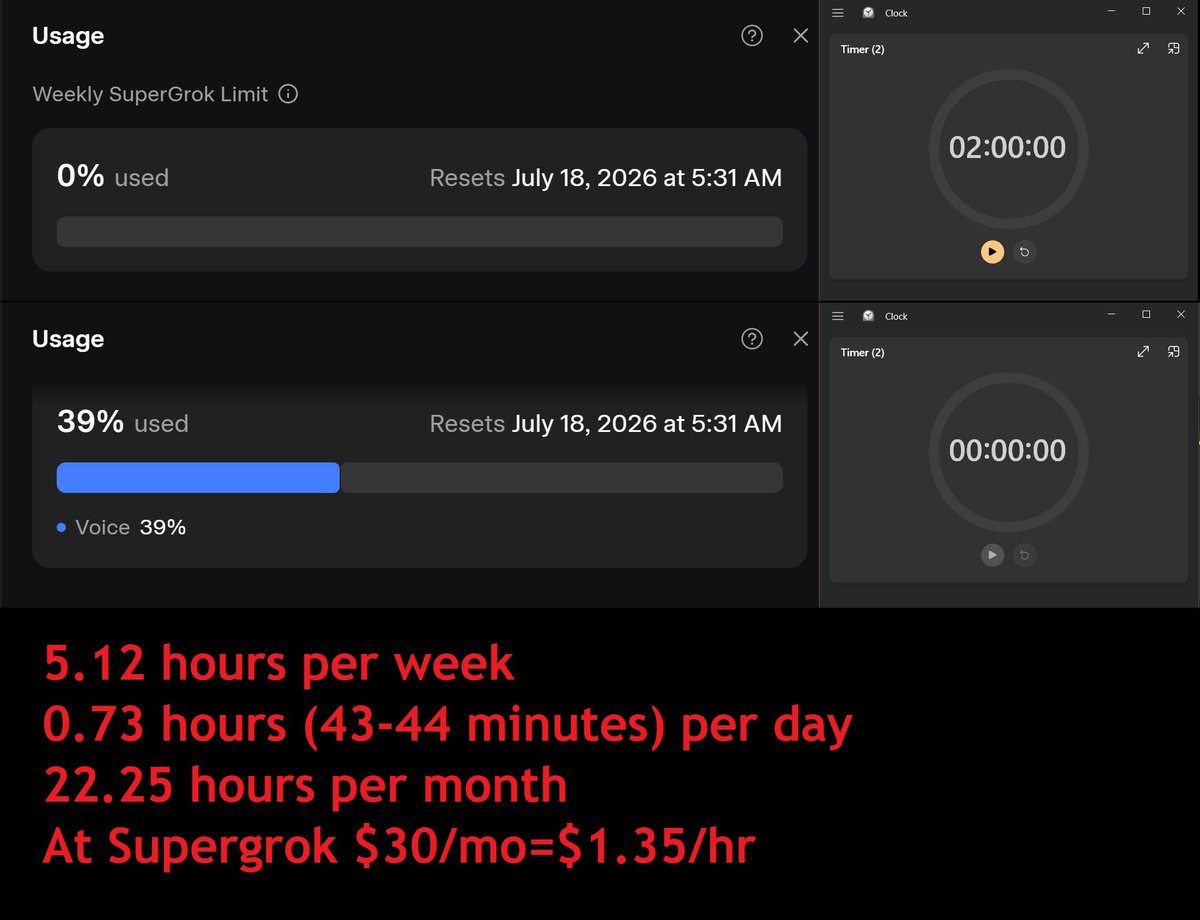Click the 02:00:00 timer readout
Viewport: 1200px width, 920px height.
tap(1007, 148)
